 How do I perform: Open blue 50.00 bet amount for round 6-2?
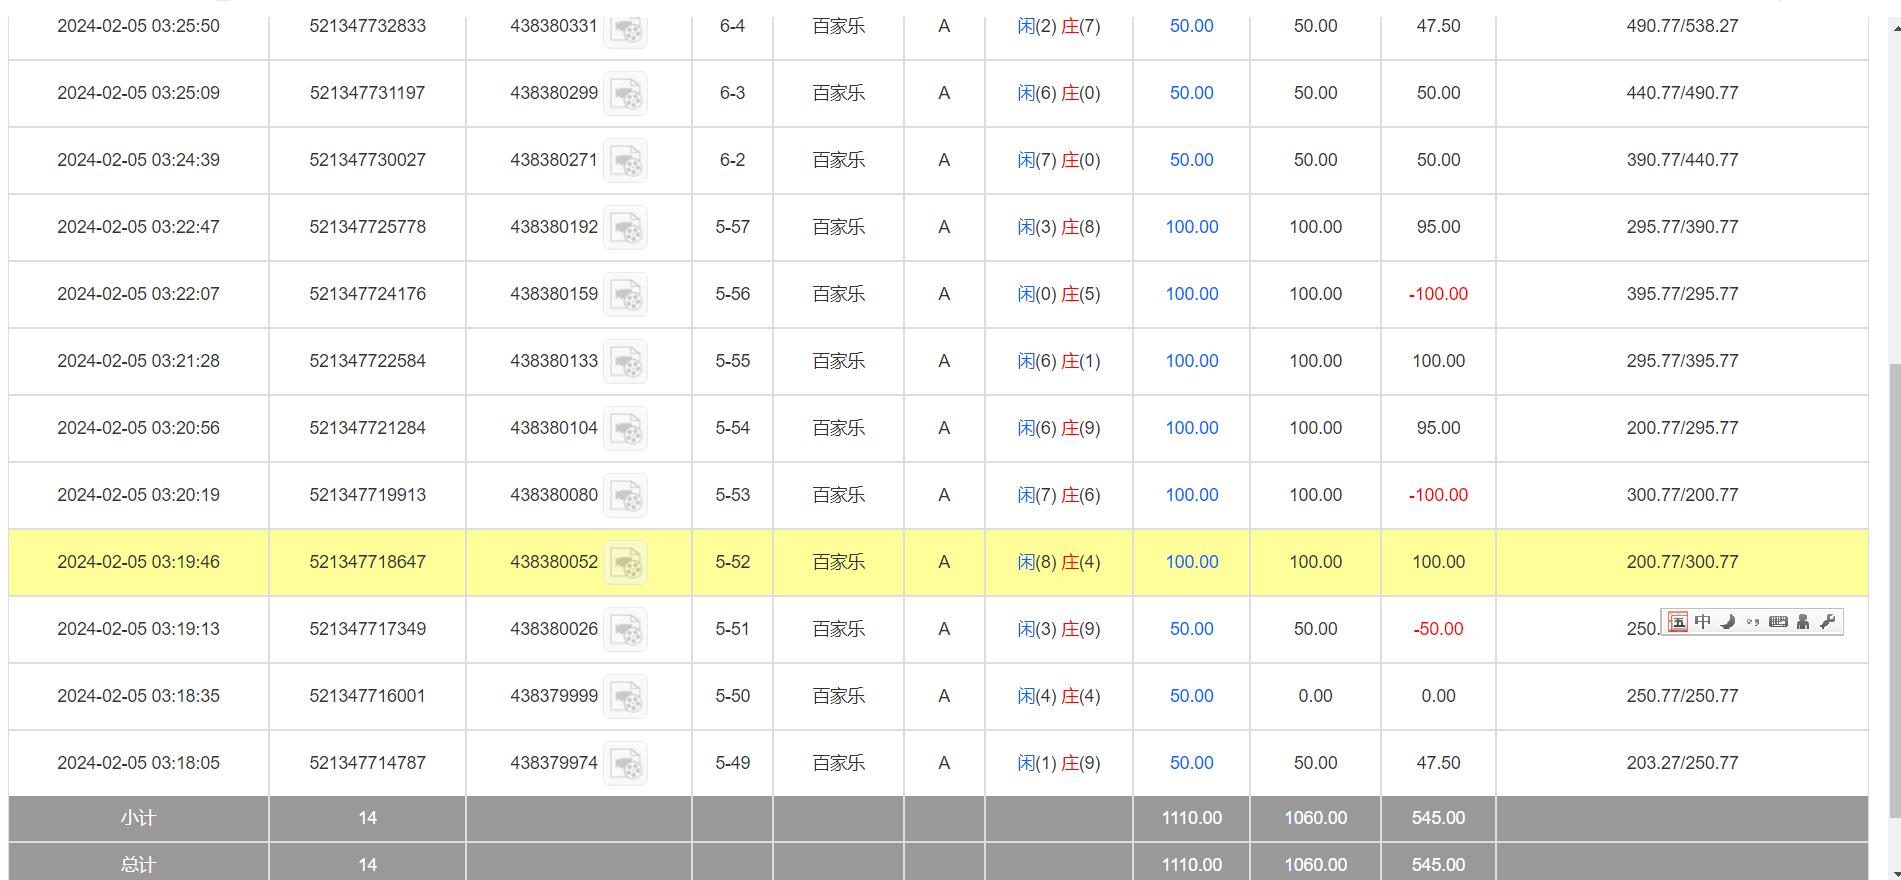click(x=1191, y=160)
